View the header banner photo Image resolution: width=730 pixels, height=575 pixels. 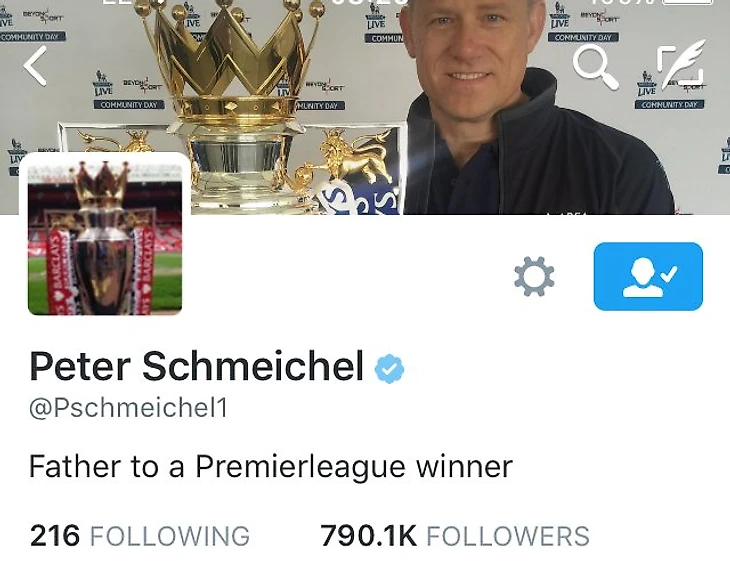pos(365,107)
